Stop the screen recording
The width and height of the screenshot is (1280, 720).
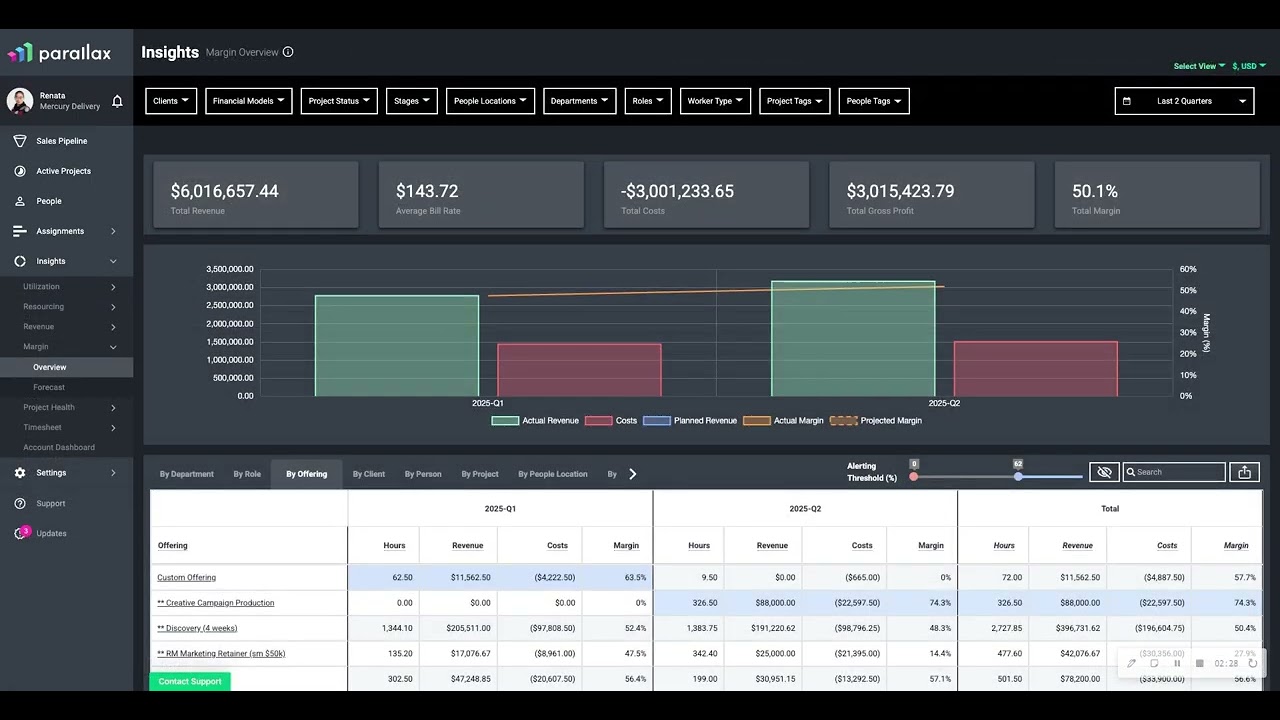tap(1200, 663)
